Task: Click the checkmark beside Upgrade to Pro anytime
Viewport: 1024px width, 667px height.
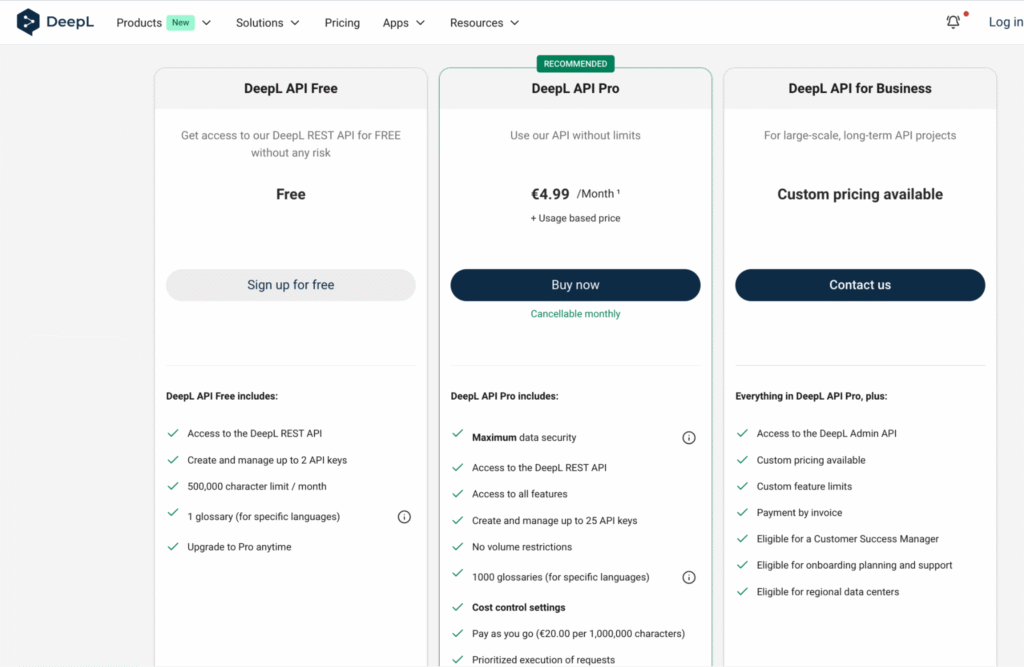Action: click(x=172, y=547)
